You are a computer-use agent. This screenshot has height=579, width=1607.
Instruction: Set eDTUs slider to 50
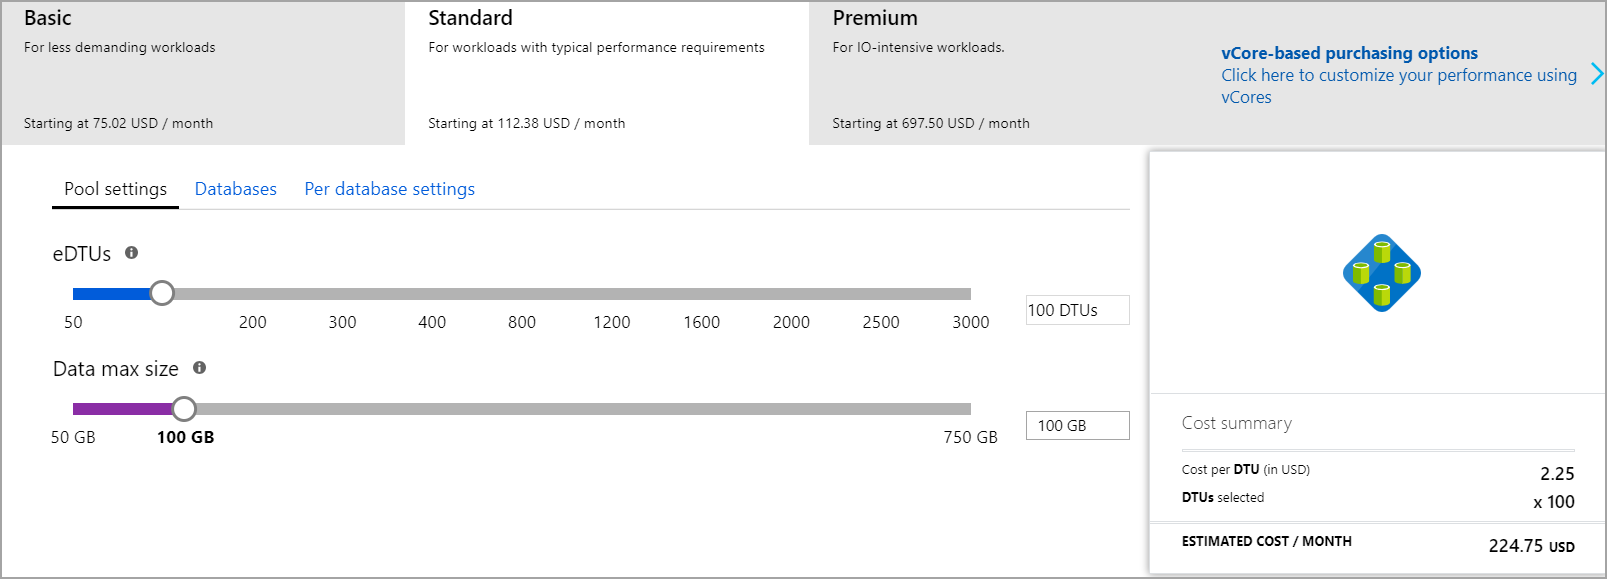(x=74, y=294)
